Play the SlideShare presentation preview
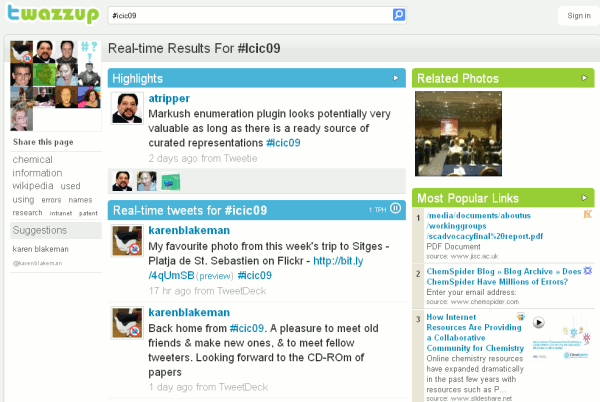 (538, 322)
